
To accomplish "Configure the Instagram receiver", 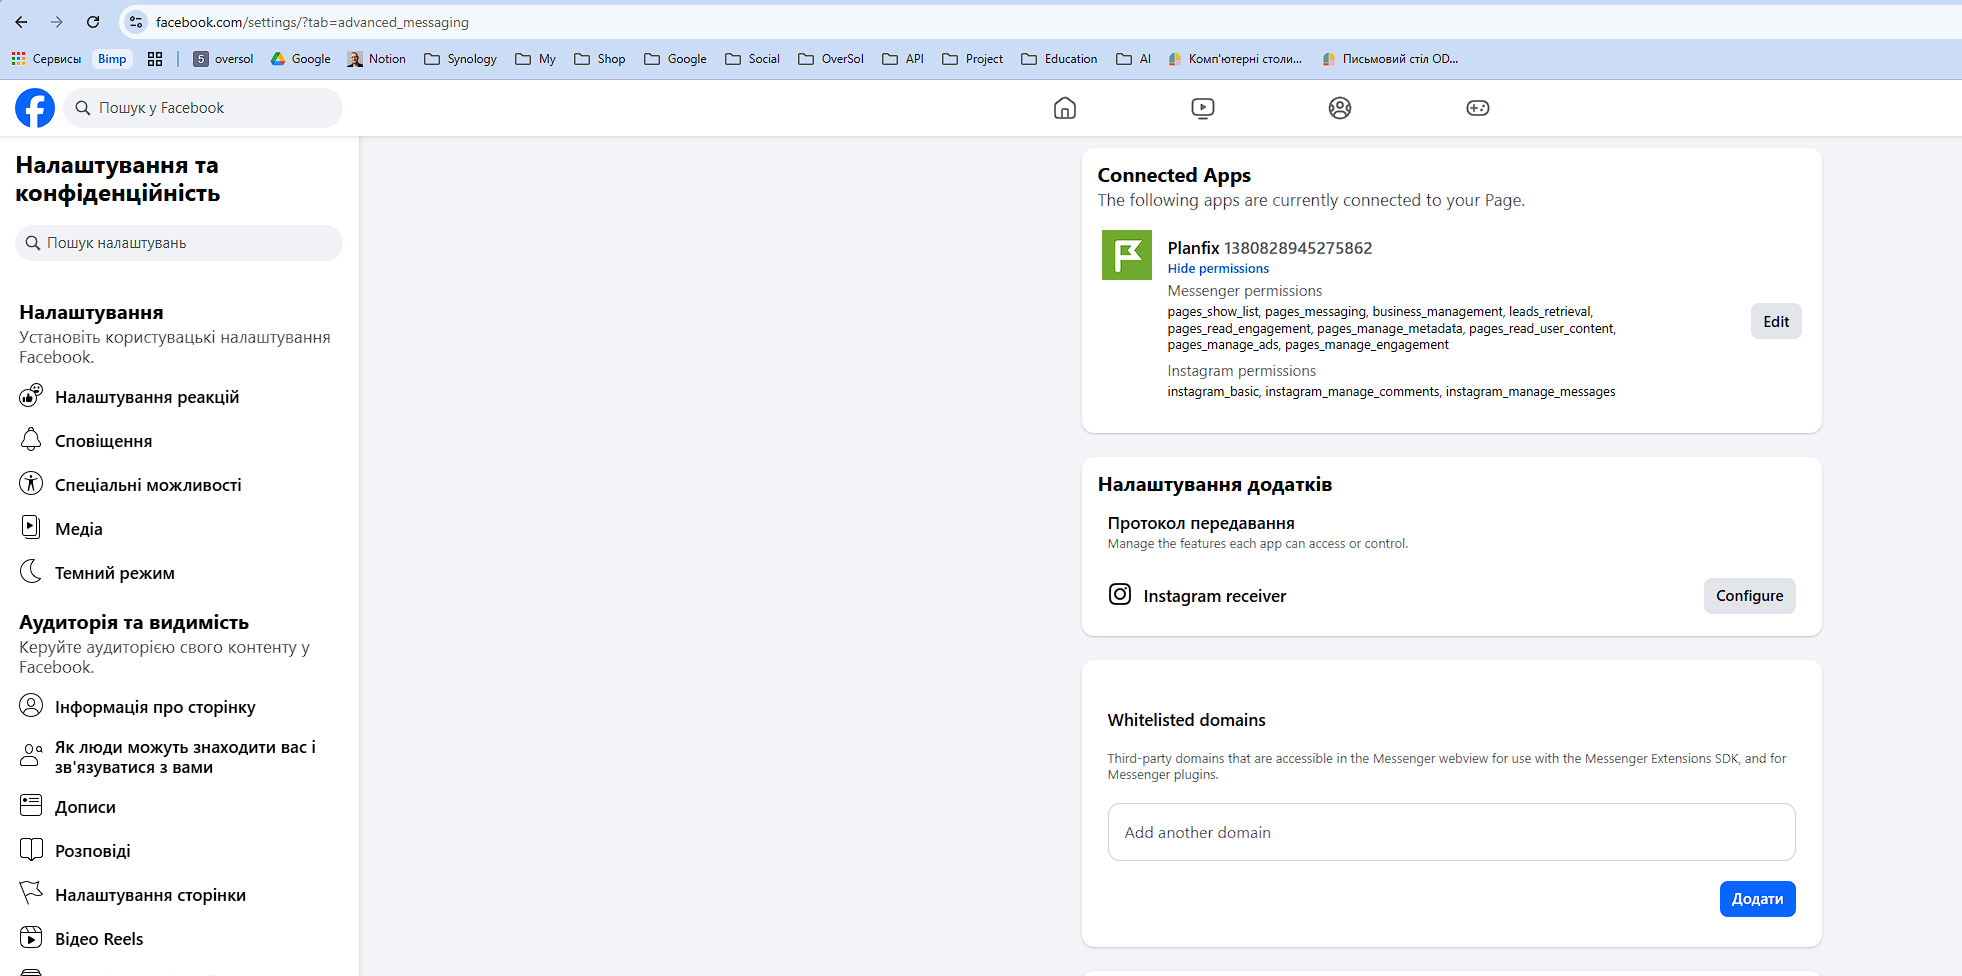I will (1749, 596).
